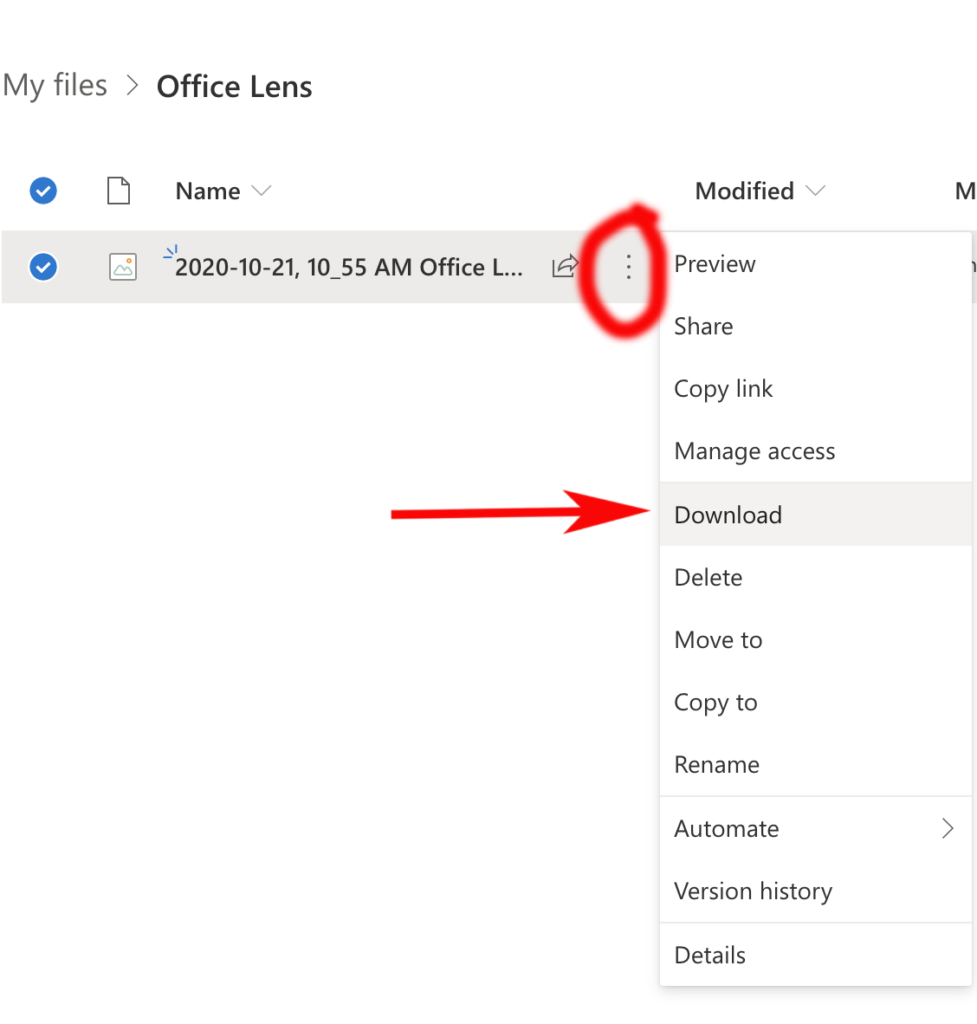This screenshot has width=977, height=1024.
Task: Click the share icon beside the file name
Action: 565,266
